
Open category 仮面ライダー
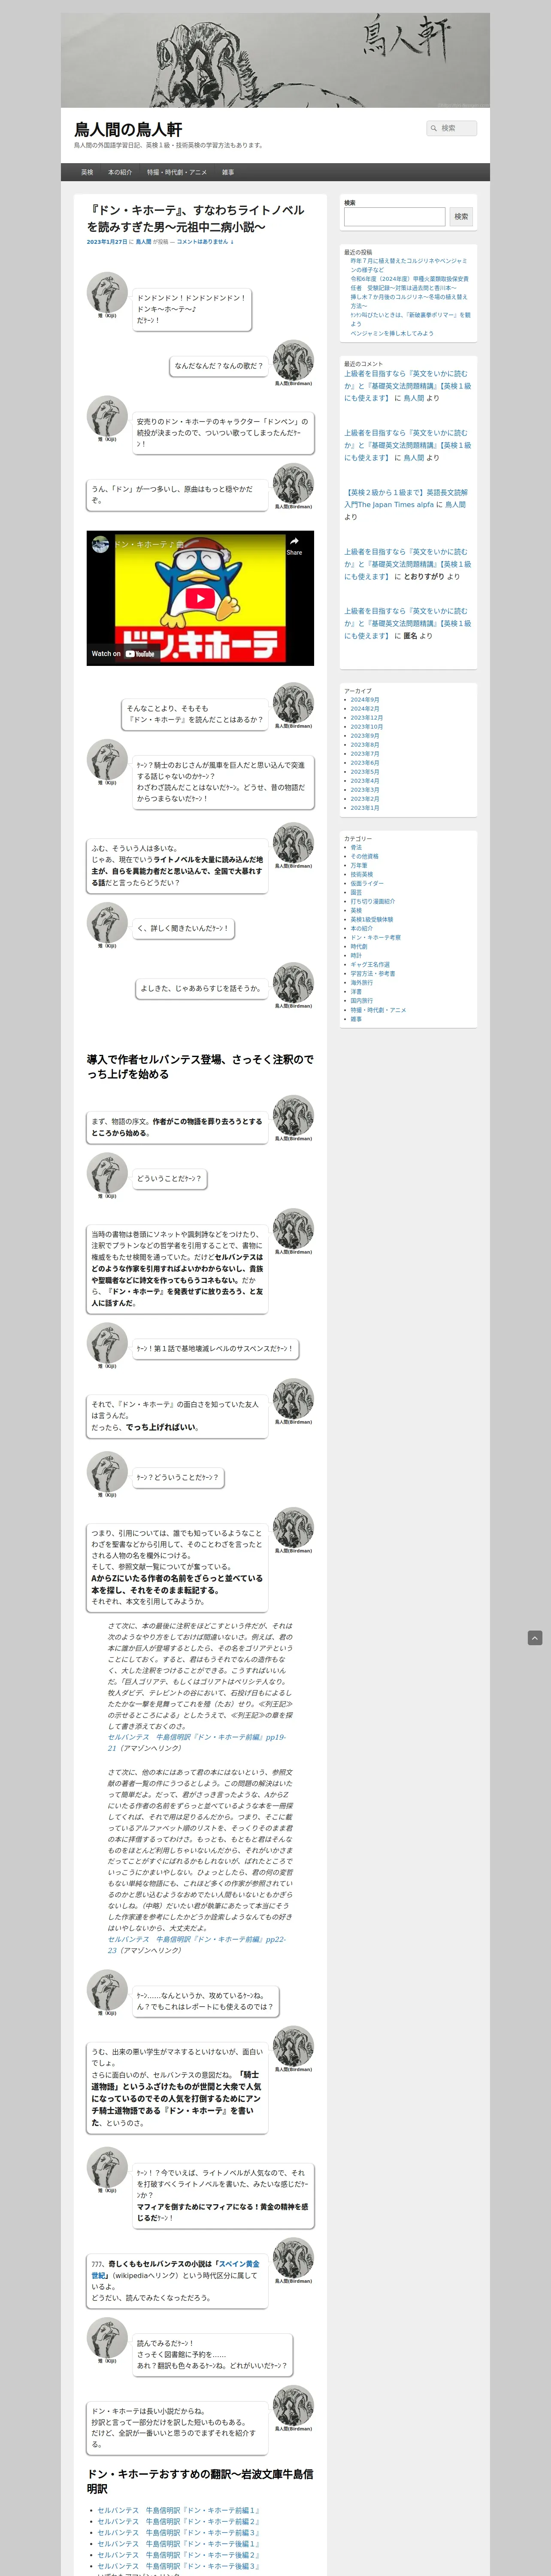tap(366, 884)
